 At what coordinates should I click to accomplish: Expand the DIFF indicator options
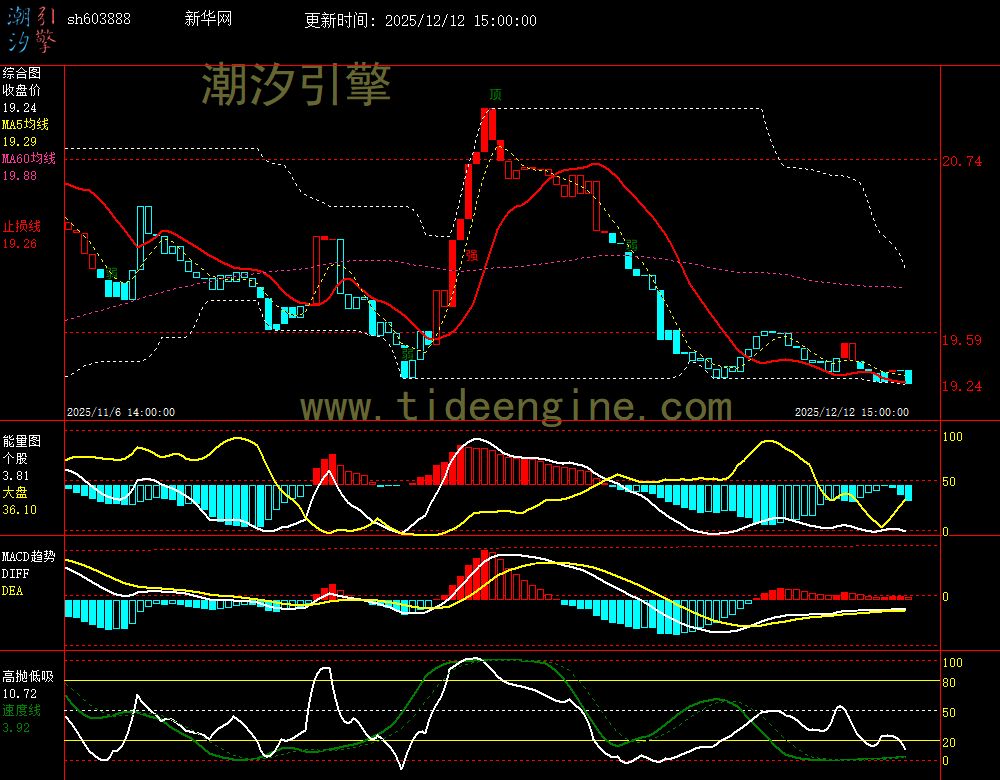tap(16, 574)
